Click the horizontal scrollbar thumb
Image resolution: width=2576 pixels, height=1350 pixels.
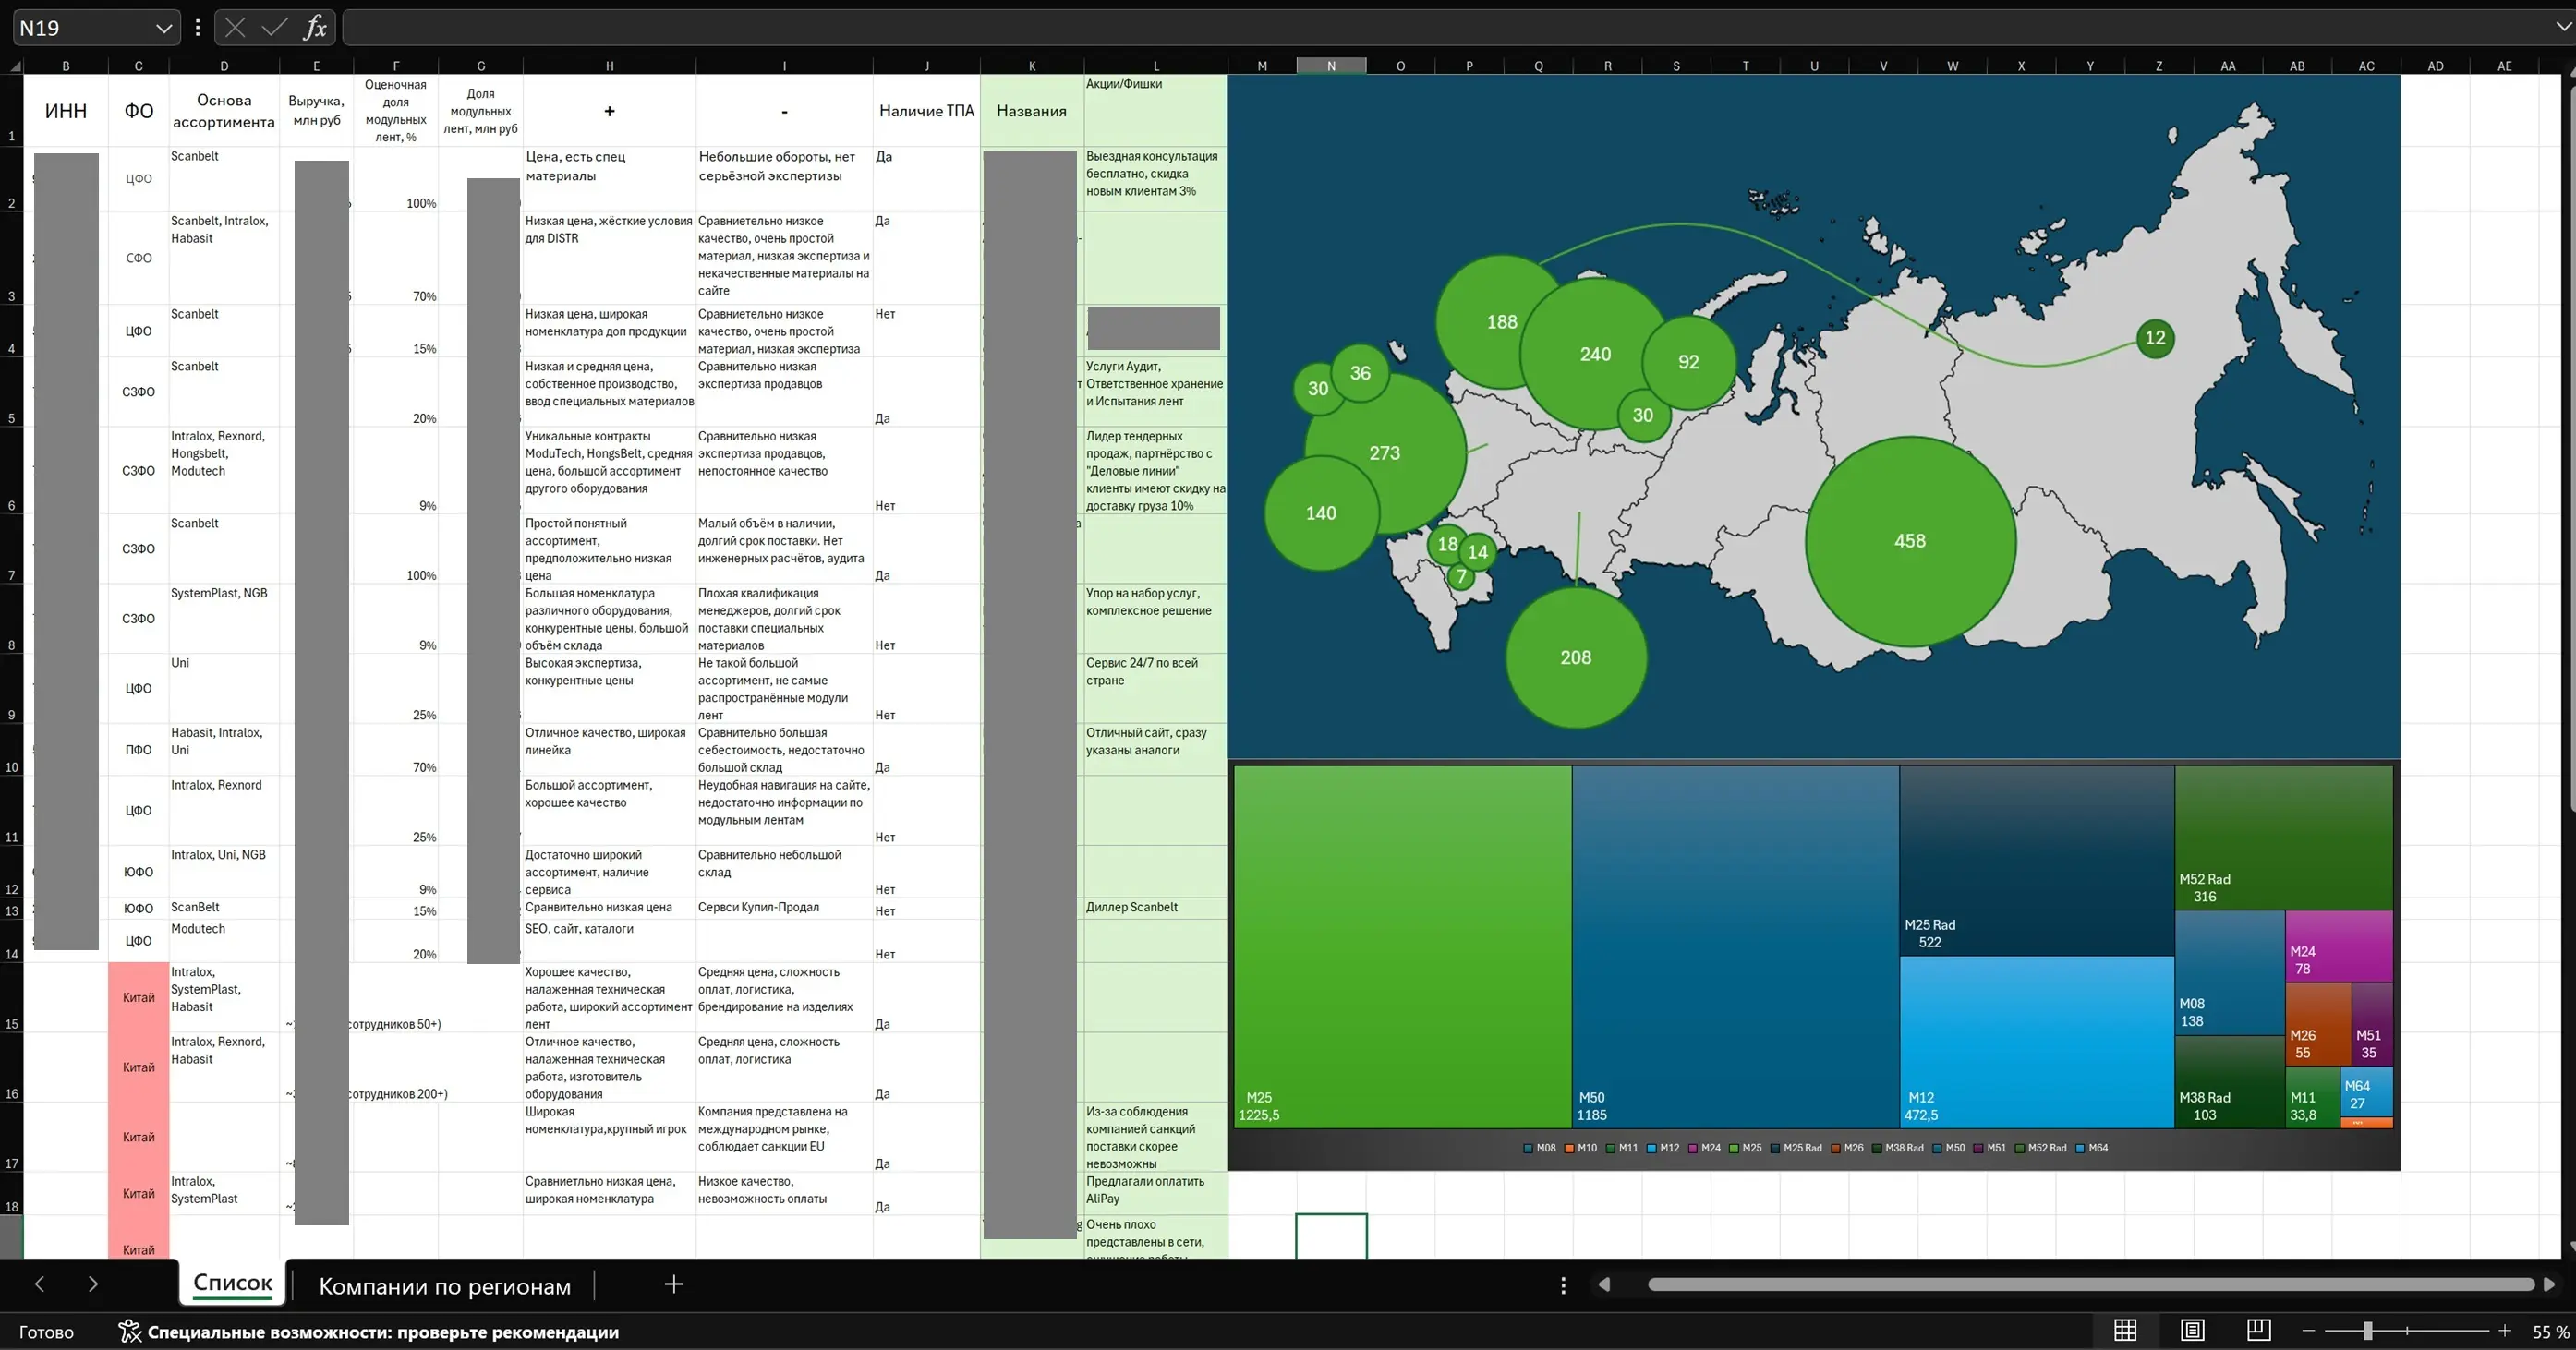pos(2091,1284)
